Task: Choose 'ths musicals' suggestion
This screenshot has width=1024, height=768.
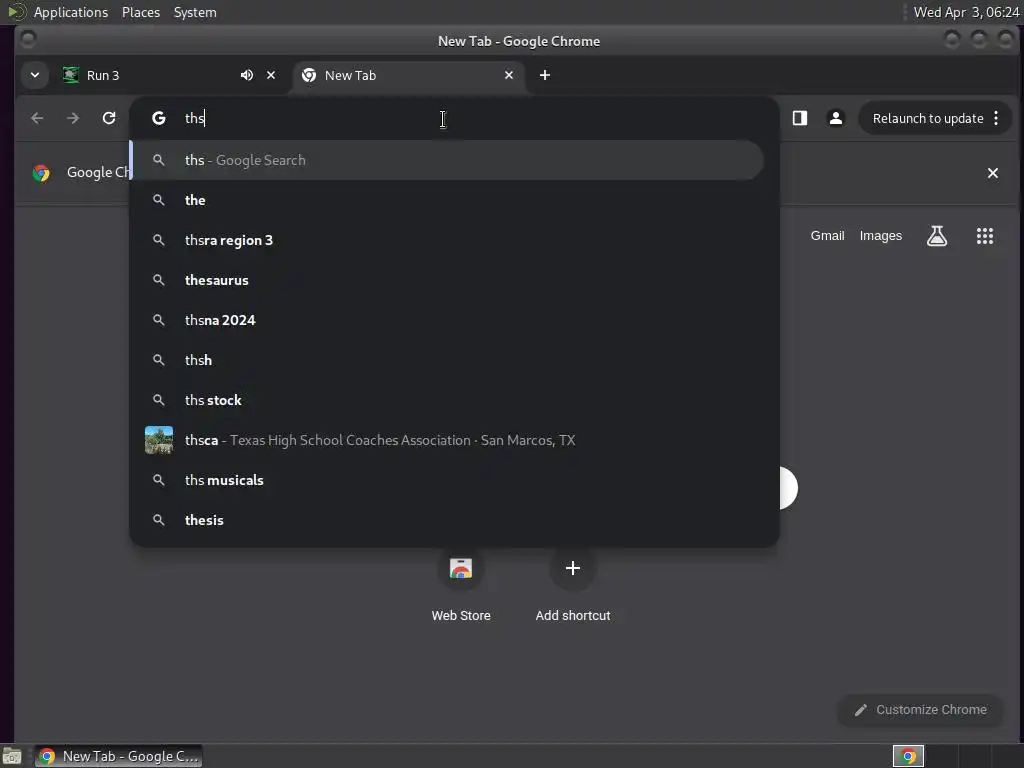Action: tap(447, 480)
